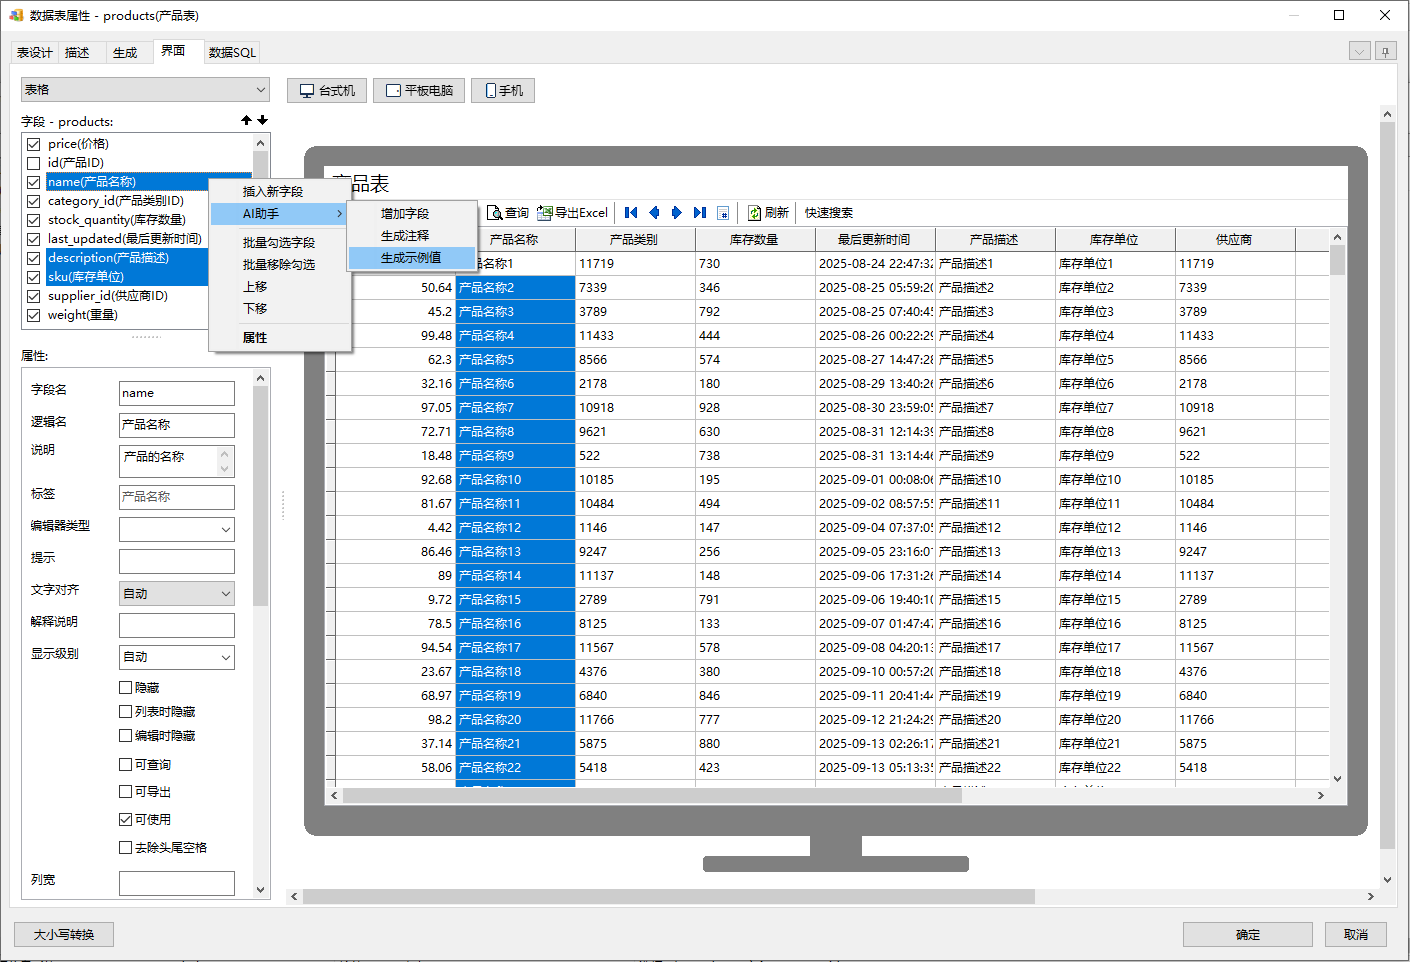Go to the previous record arrow

[x=654, y=213]
